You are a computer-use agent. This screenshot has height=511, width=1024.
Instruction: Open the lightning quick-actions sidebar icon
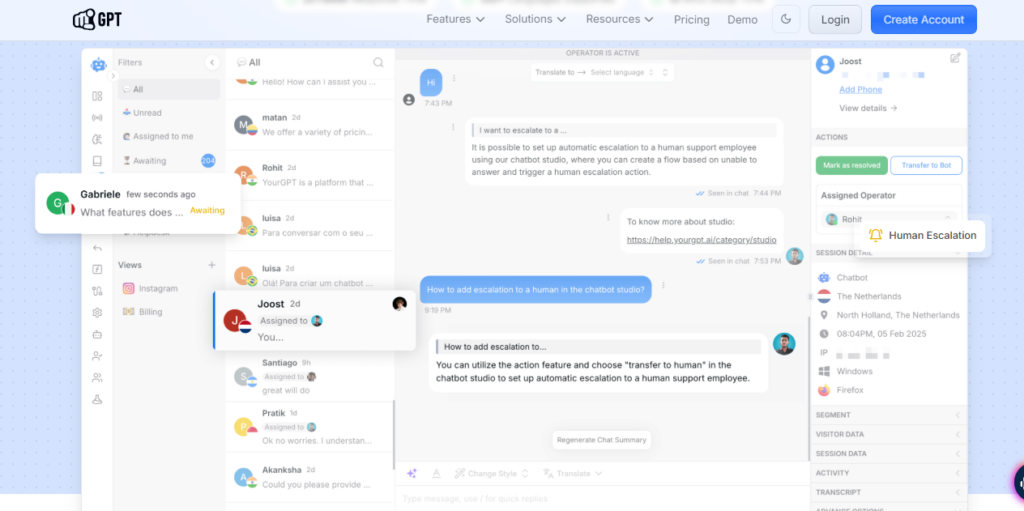(x=97, y=269)
